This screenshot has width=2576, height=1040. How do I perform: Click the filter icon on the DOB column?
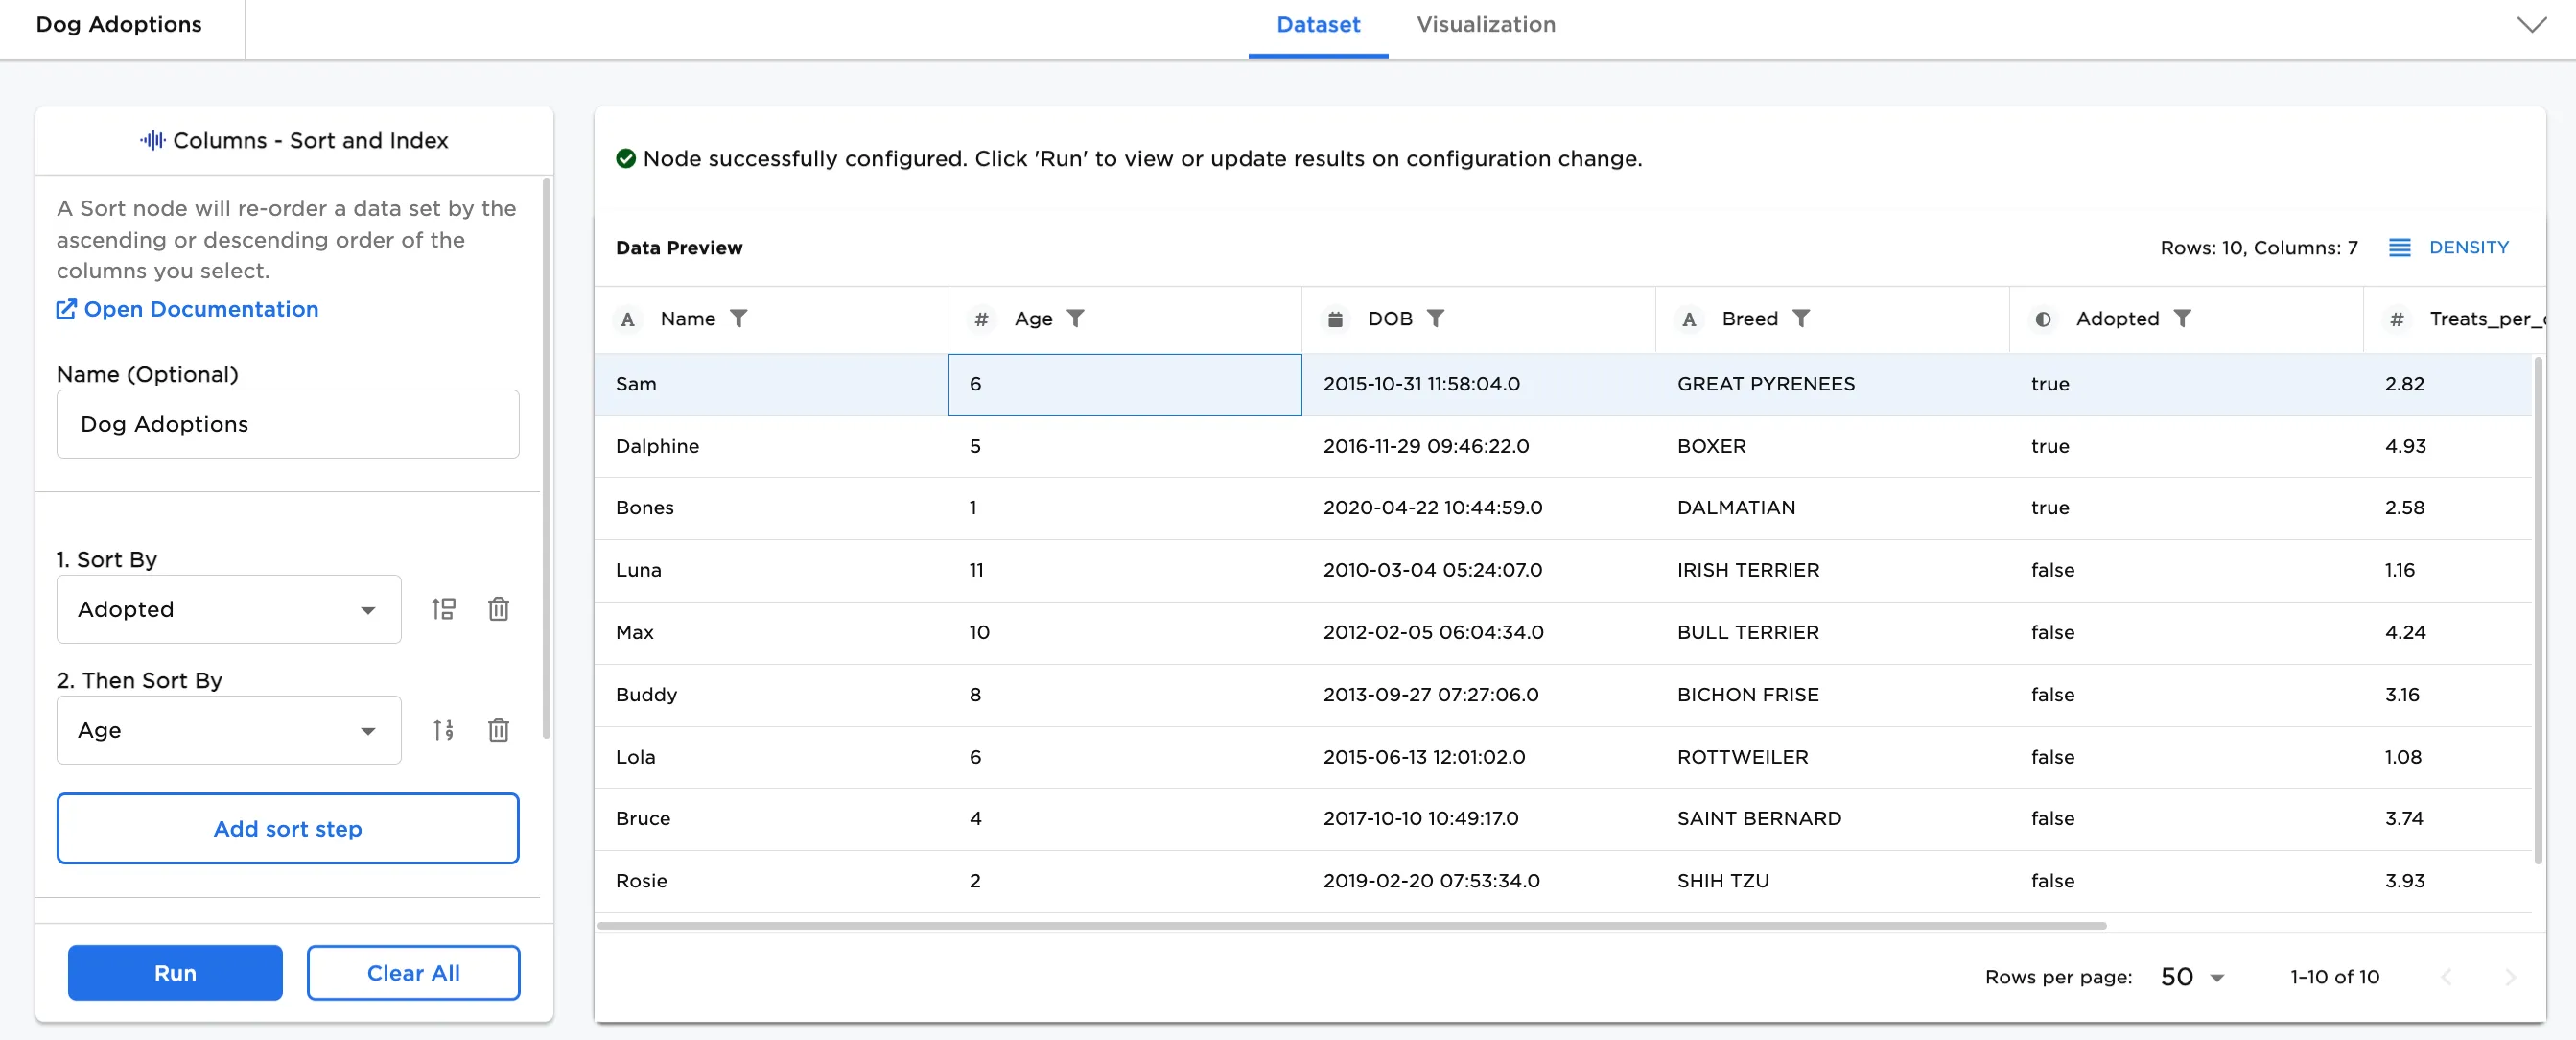click(1437, 318)
